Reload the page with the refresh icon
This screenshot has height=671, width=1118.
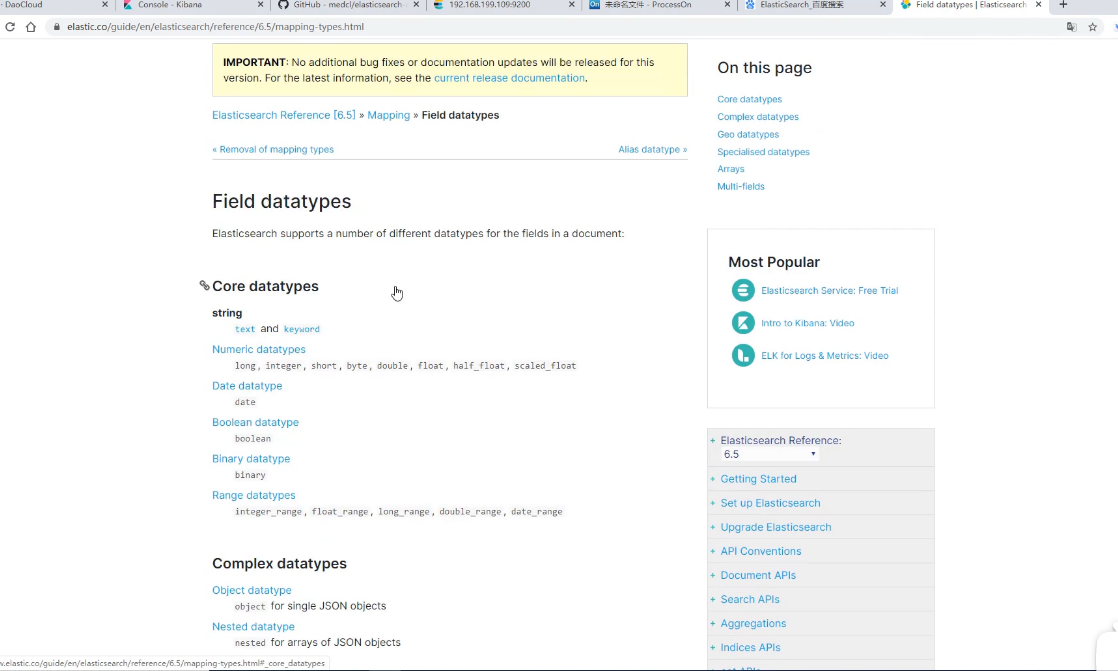click(x=11, y=27)
